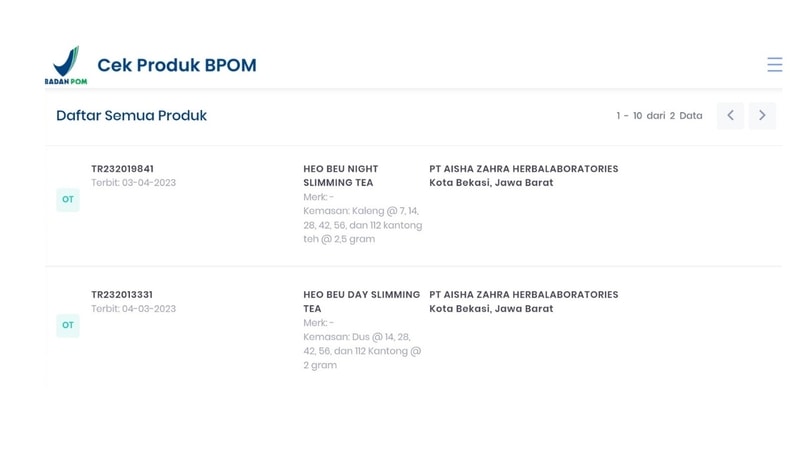This screenshot has width=800, height=450.
Task: Go to previous results page
Action: tap(730, 116)
